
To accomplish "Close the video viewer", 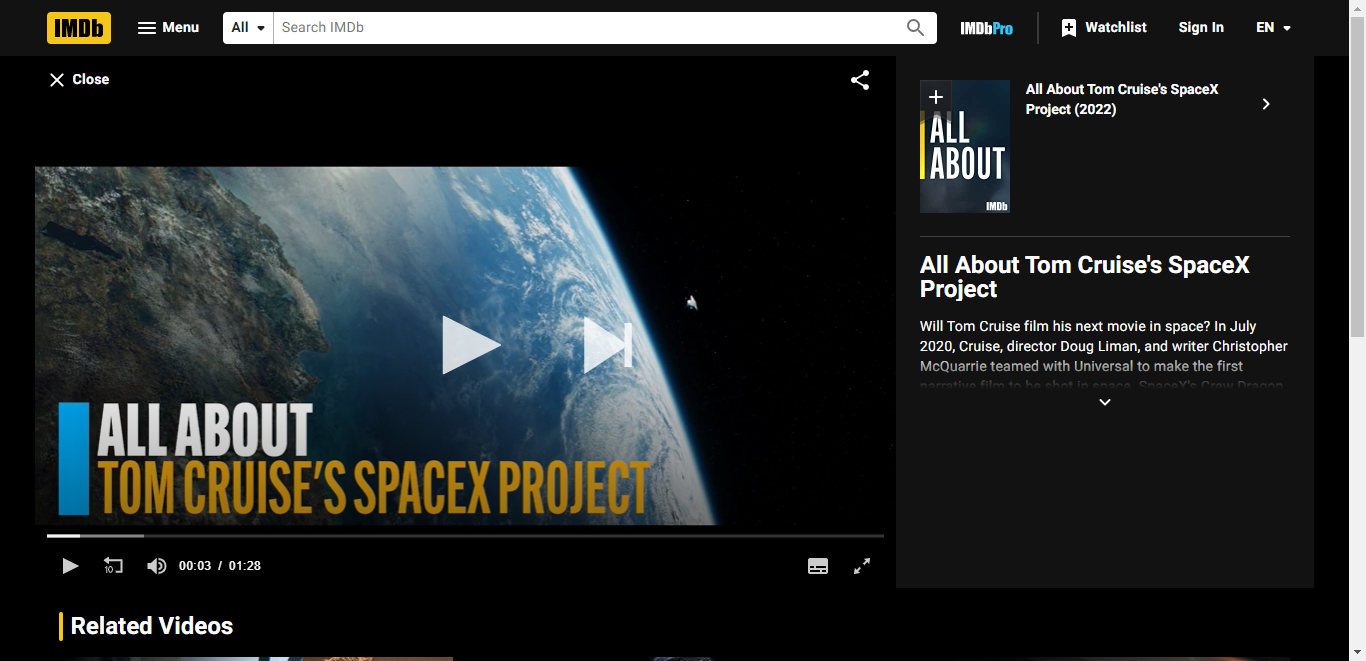I will pos(79,80).
